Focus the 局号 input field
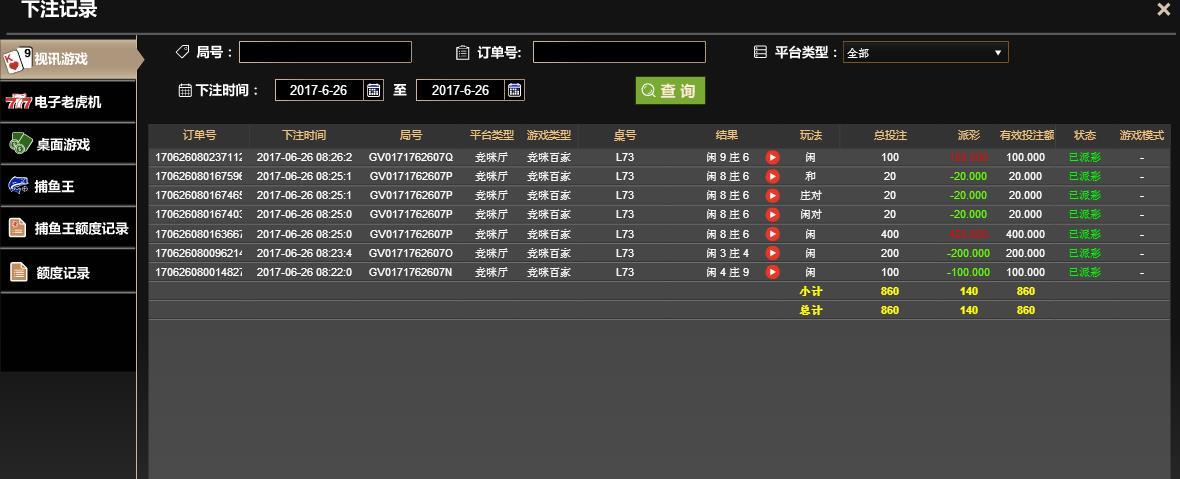The width and height of the screenshot is (1180, 479). tap(325, 52)
